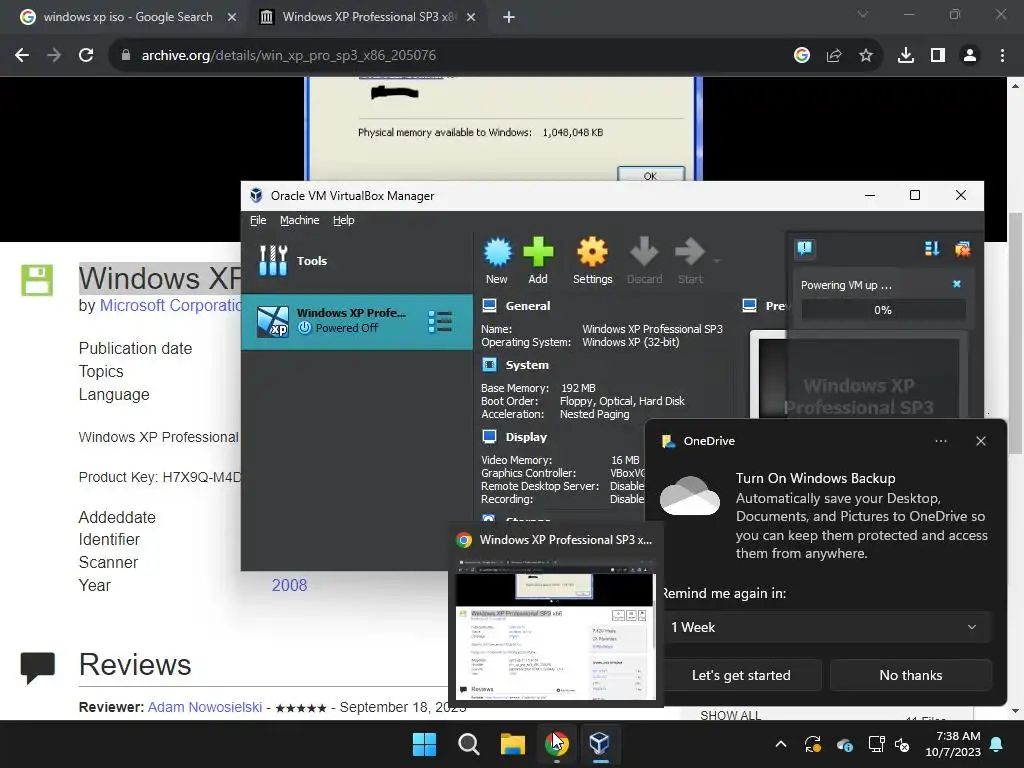Click OK in XP screenshot dialog
1024x768 pixels.
point(650,175)
